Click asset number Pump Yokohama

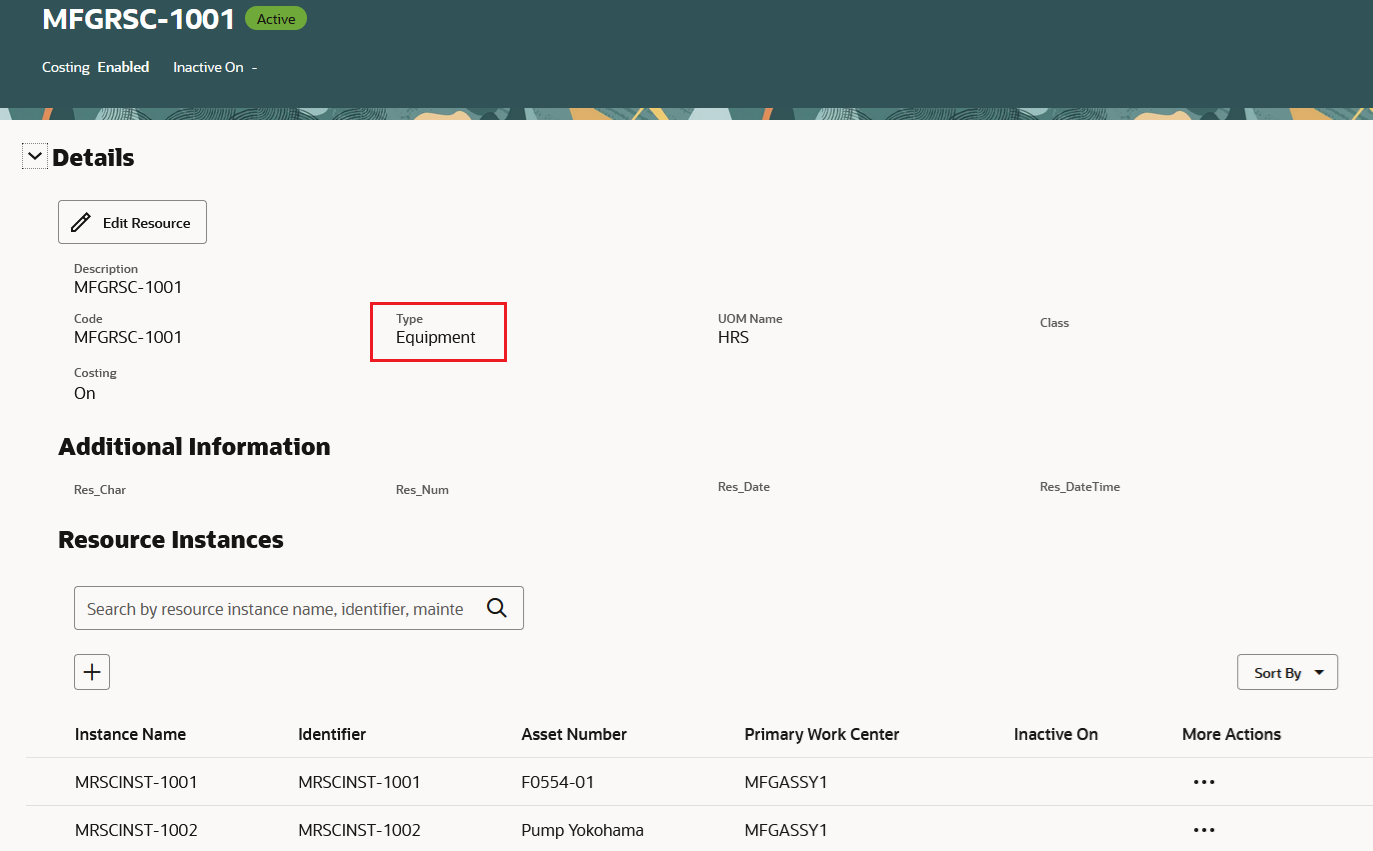[x=583, y=830]
